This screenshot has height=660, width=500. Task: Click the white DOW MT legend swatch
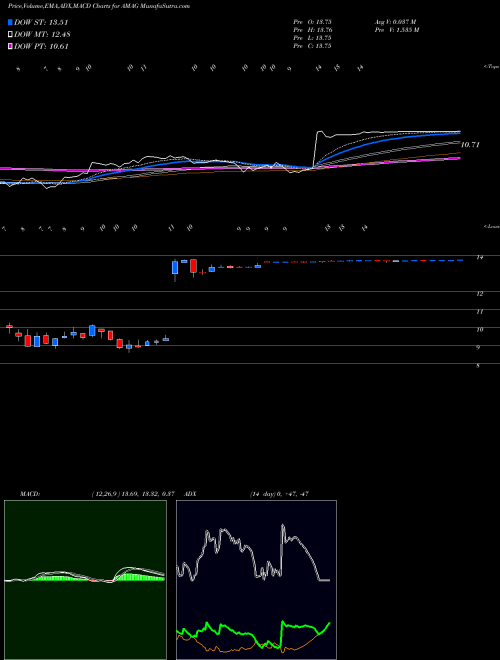(10, 35)
